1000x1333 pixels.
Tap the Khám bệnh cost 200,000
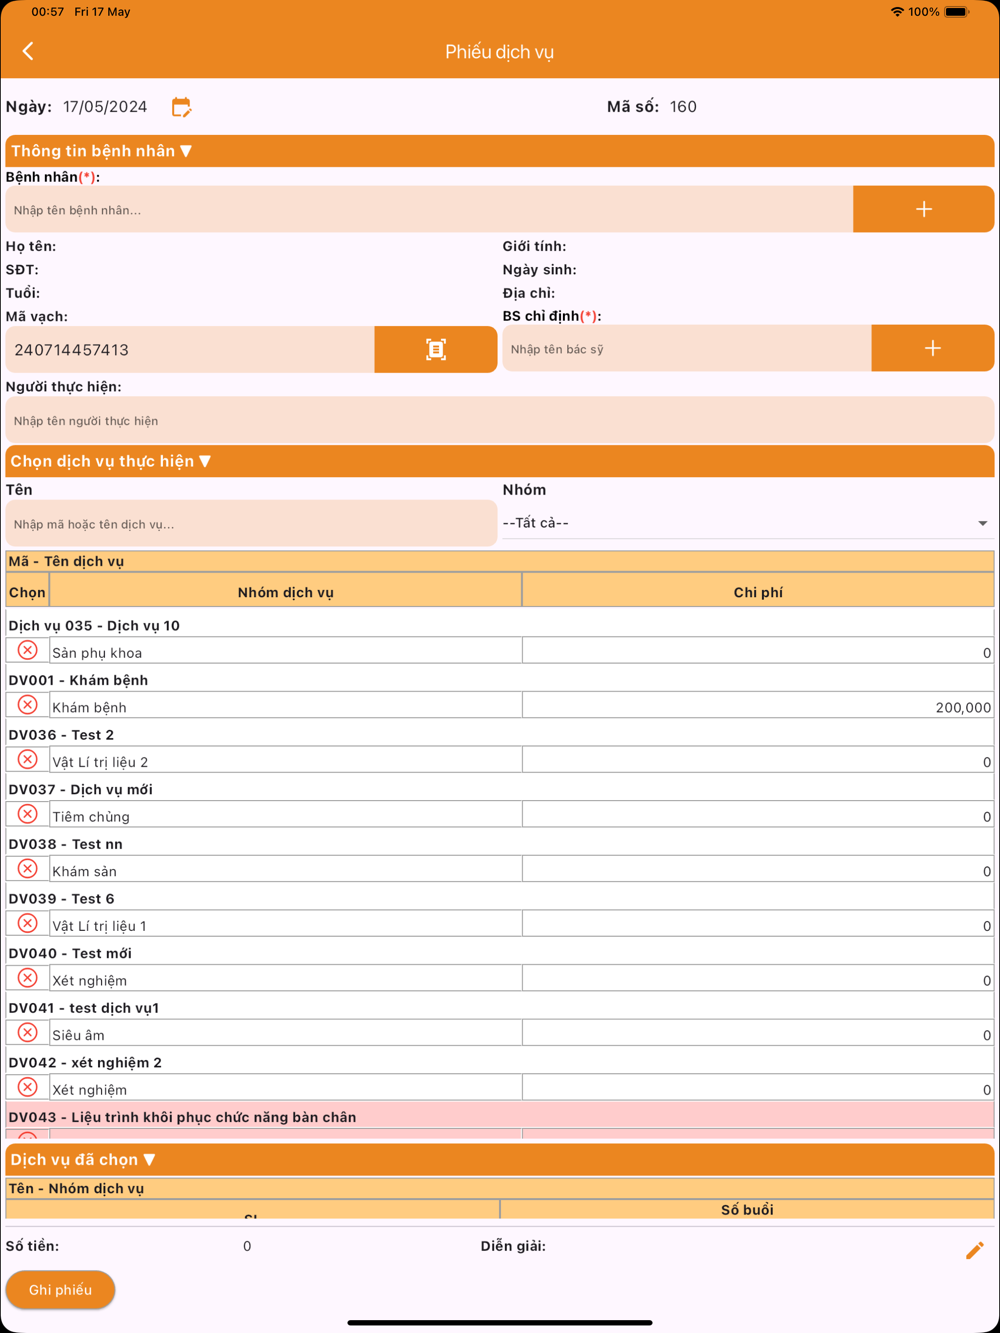963,707
